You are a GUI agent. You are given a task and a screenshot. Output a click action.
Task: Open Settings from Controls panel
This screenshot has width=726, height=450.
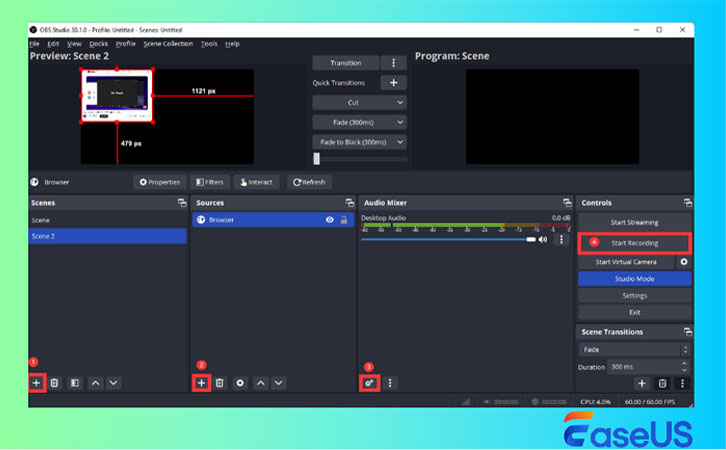[634, 295]
